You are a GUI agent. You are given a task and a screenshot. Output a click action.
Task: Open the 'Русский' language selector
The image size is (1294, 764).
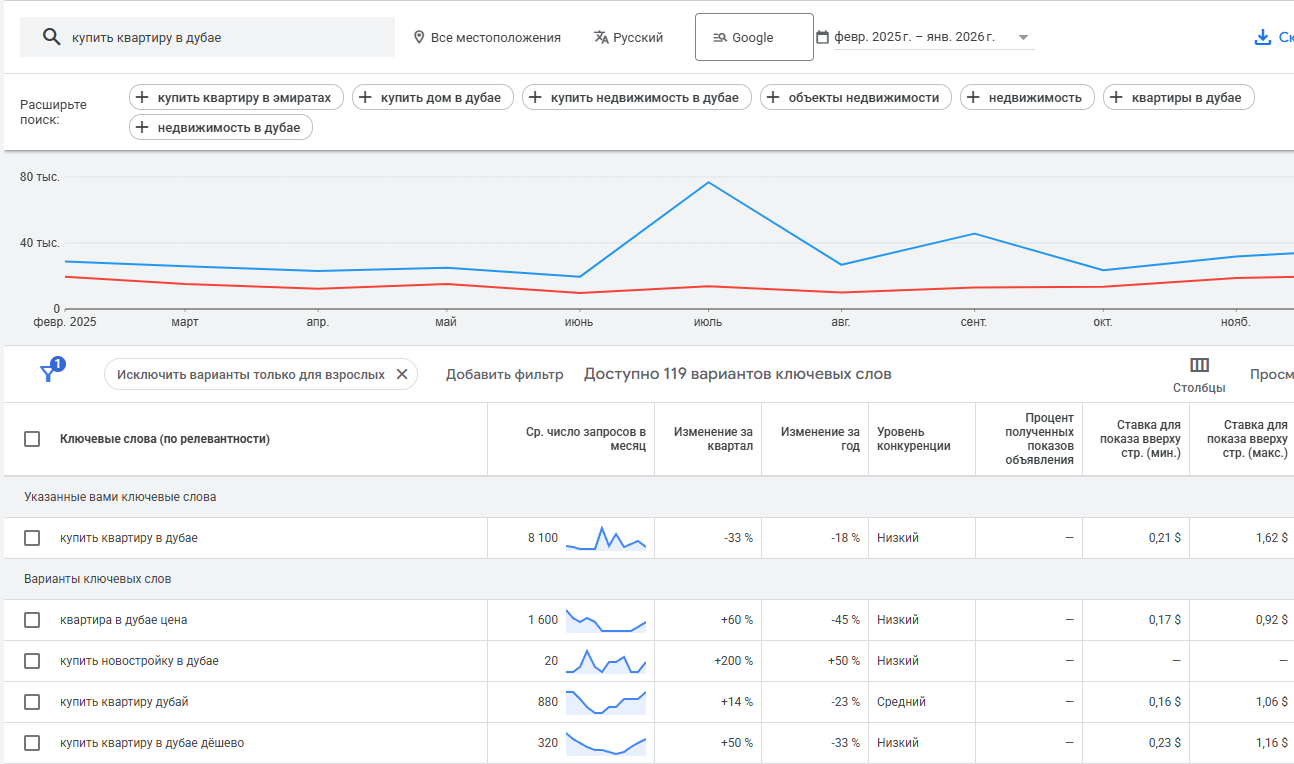[x=628, y=37]
